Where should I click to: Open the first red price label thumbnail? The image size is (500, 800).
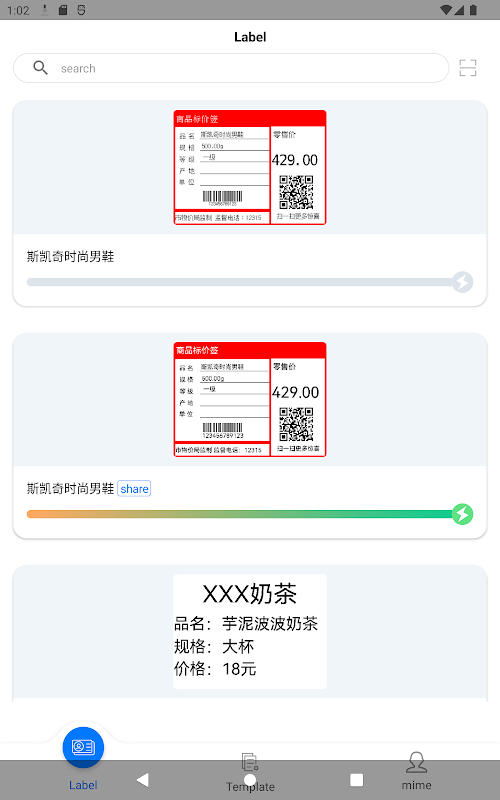coord(250,167)
